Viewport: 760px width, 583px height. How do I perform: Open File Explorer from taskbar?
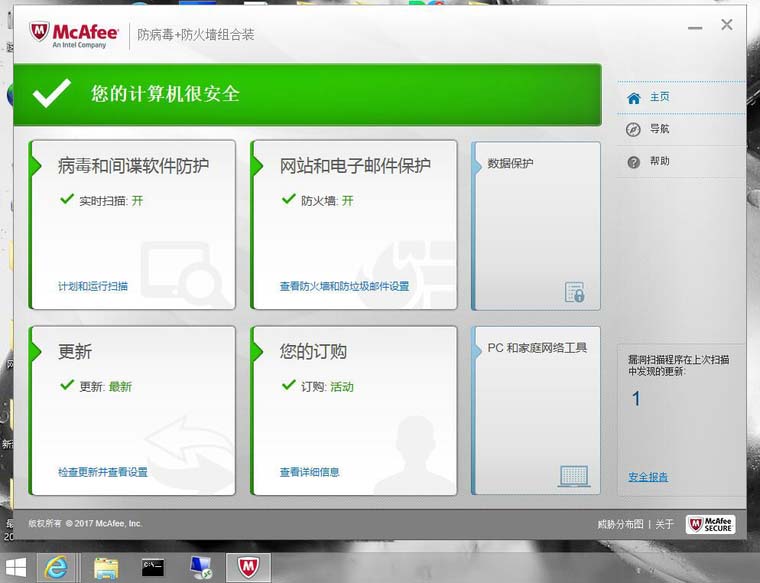[x=106, y=568]
